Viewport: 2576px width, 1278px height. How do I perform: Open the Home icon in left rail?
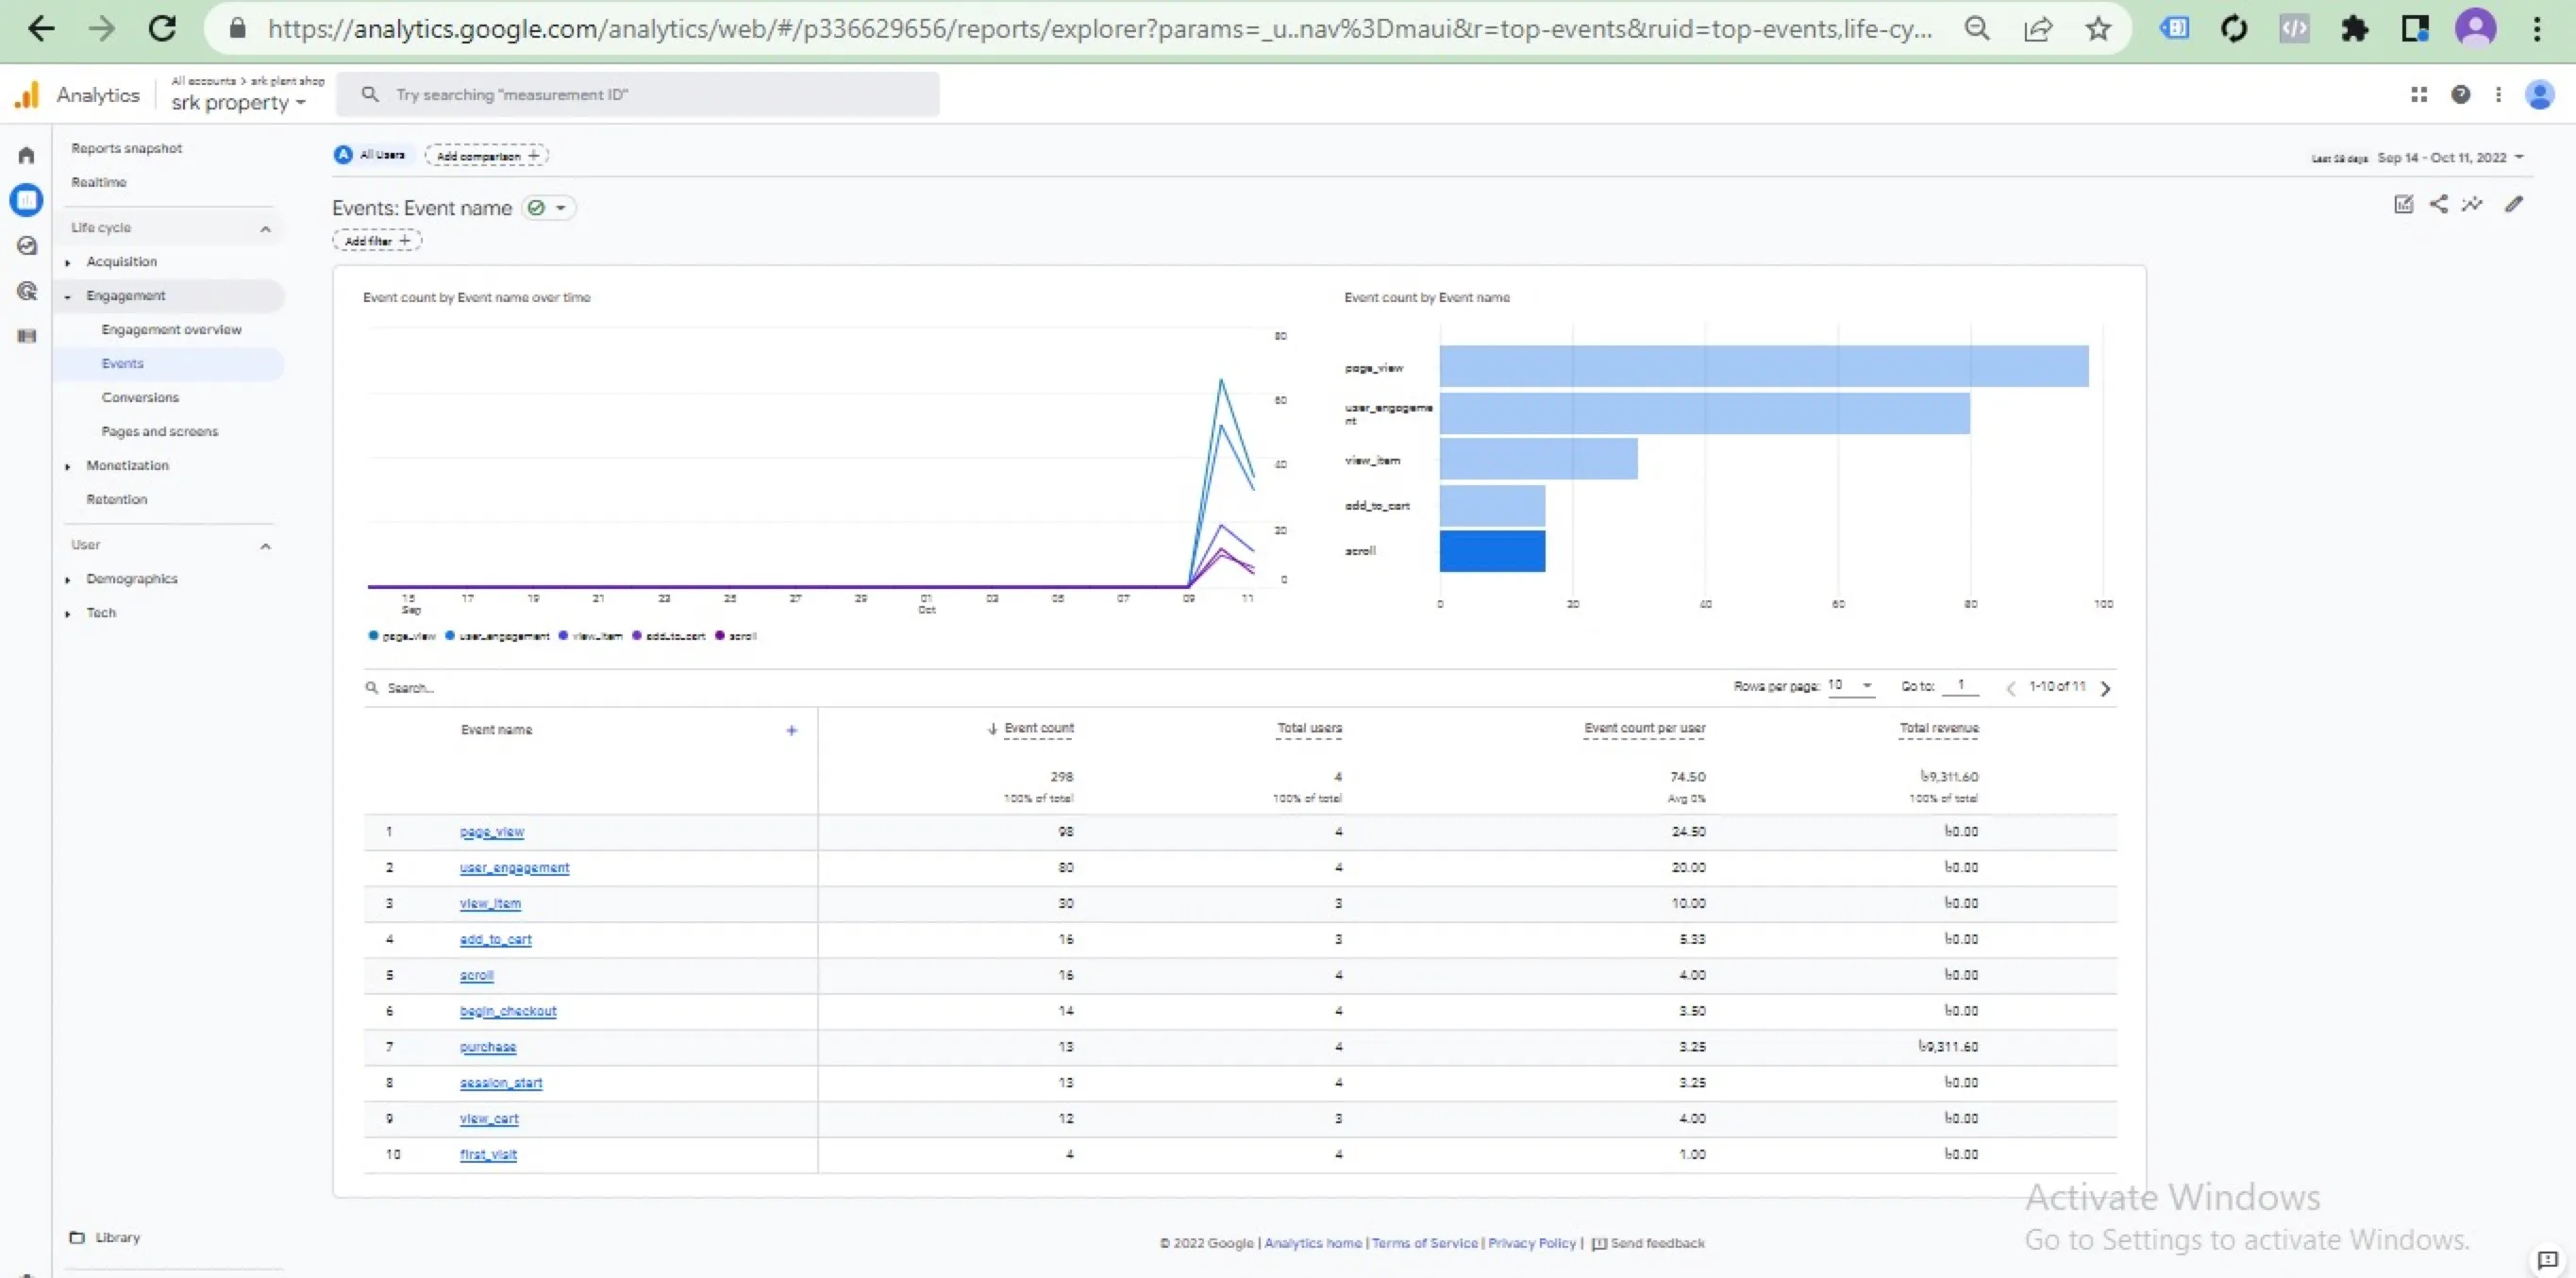point(27,155)
